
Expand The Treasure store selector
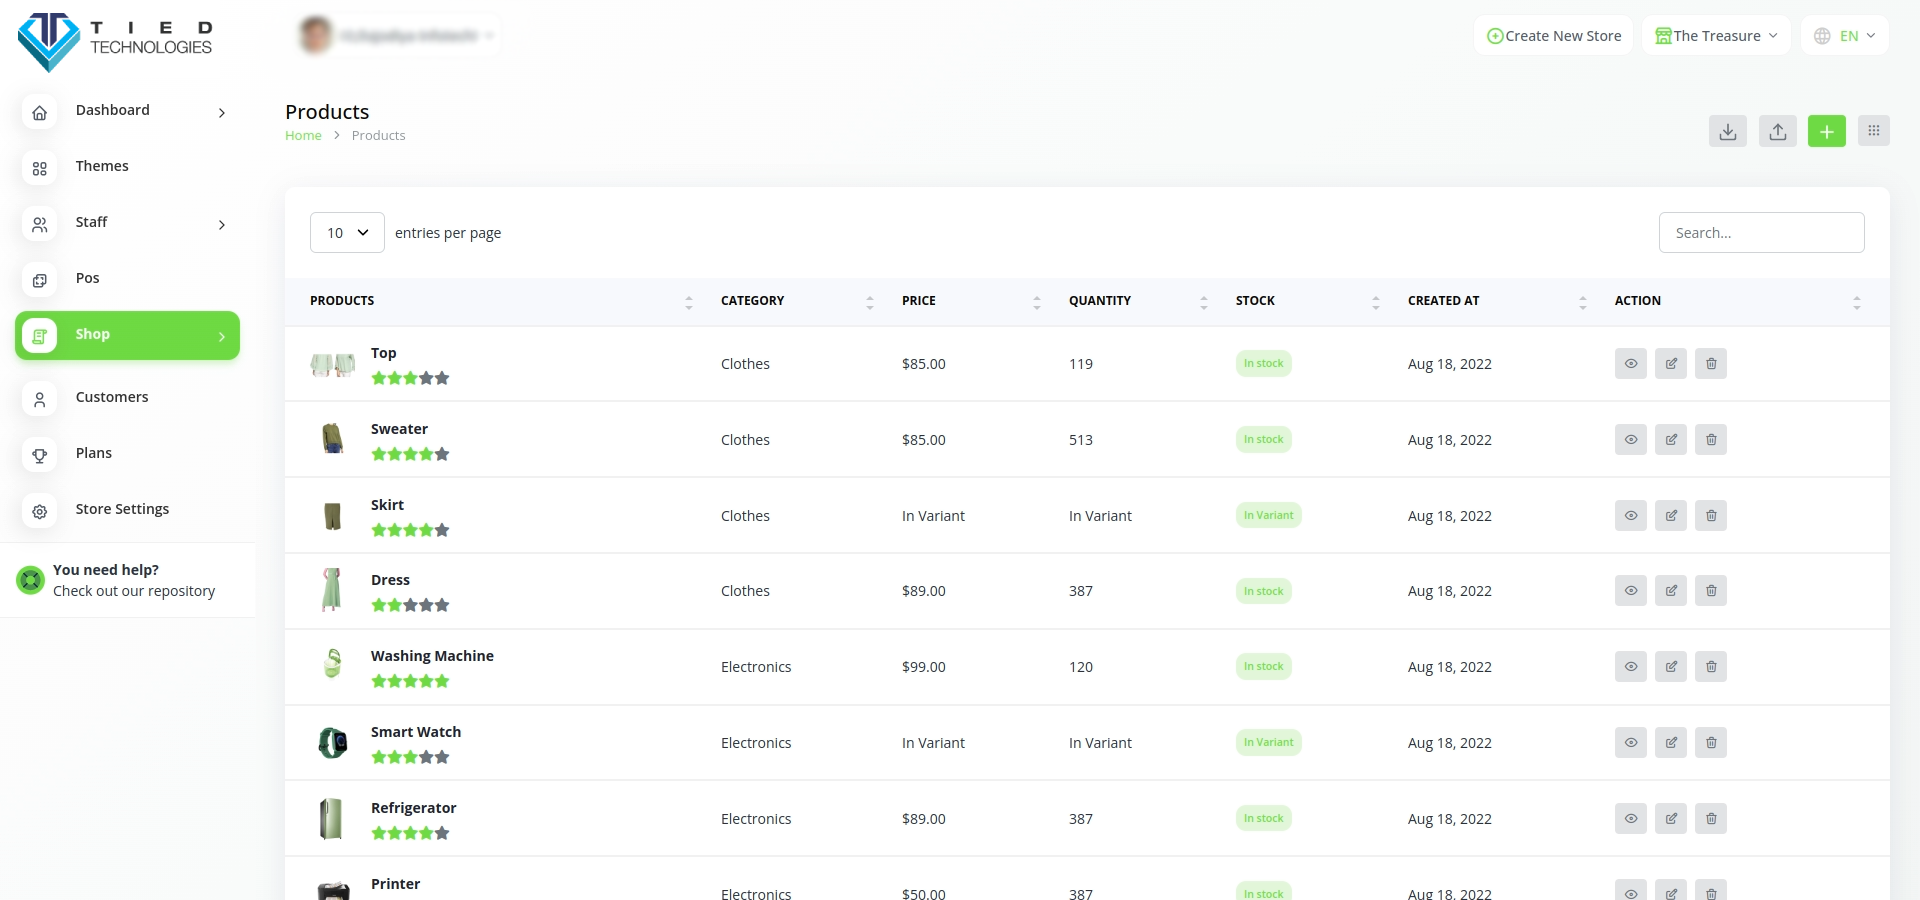pyautogui.click(x=1716, y=36)
